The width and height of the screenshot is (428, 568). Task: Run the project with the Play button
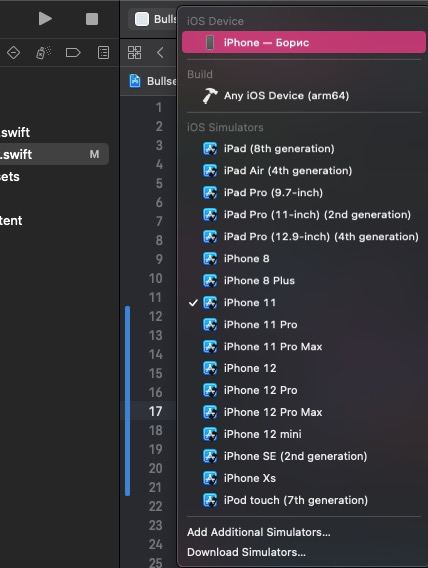coord(45,19)
